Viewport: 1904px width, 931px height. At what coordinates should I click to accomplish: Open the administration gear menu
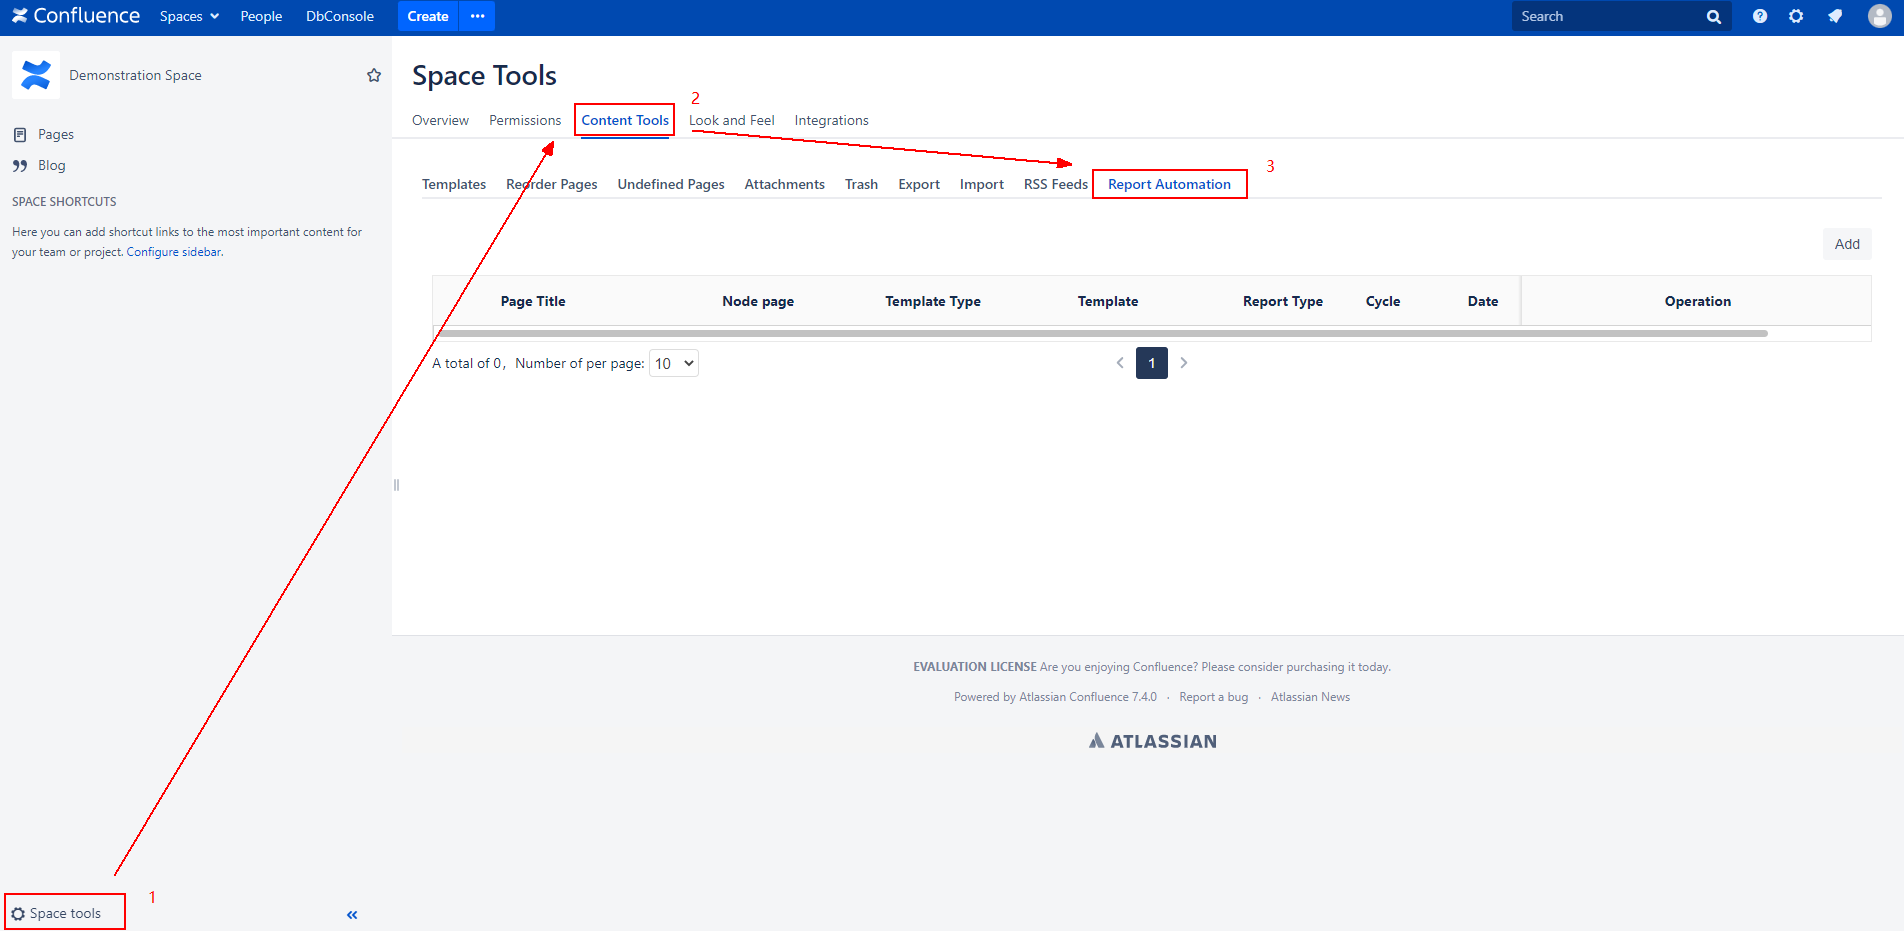coord(1796,16)
